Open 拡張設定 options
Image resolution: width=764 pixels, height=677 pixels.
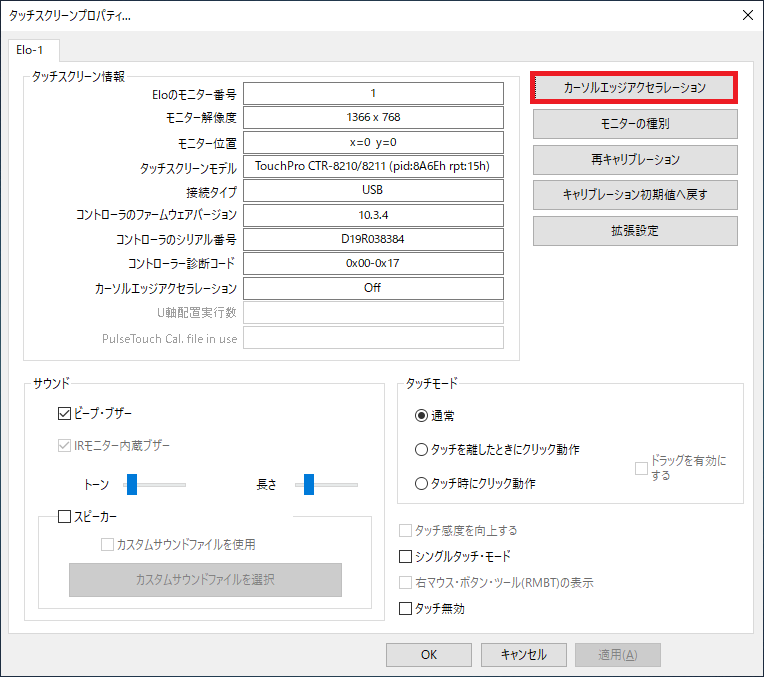634,230
